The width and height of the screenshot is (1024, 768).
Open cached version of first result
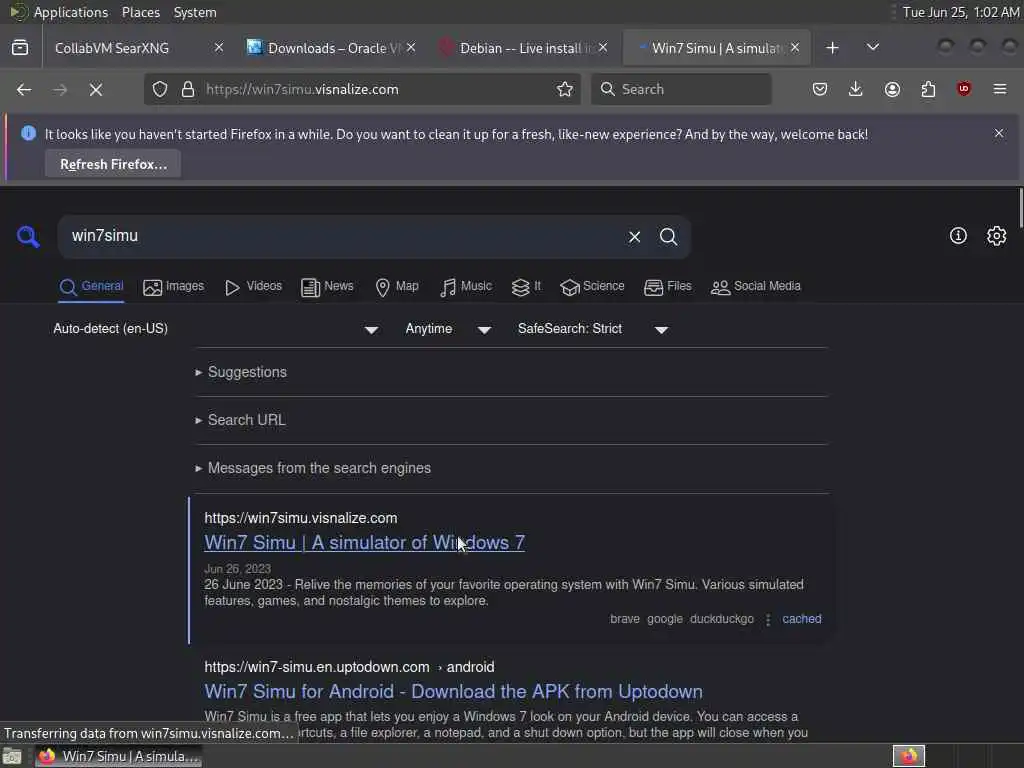(x=801, y=619)
